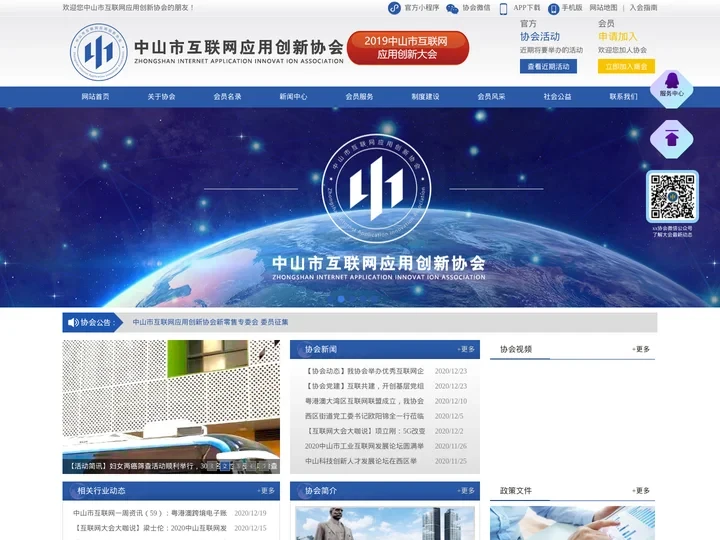
Task: Click the APP下载 phone icon
Action: pyautogui.click(x=503, y=9)
